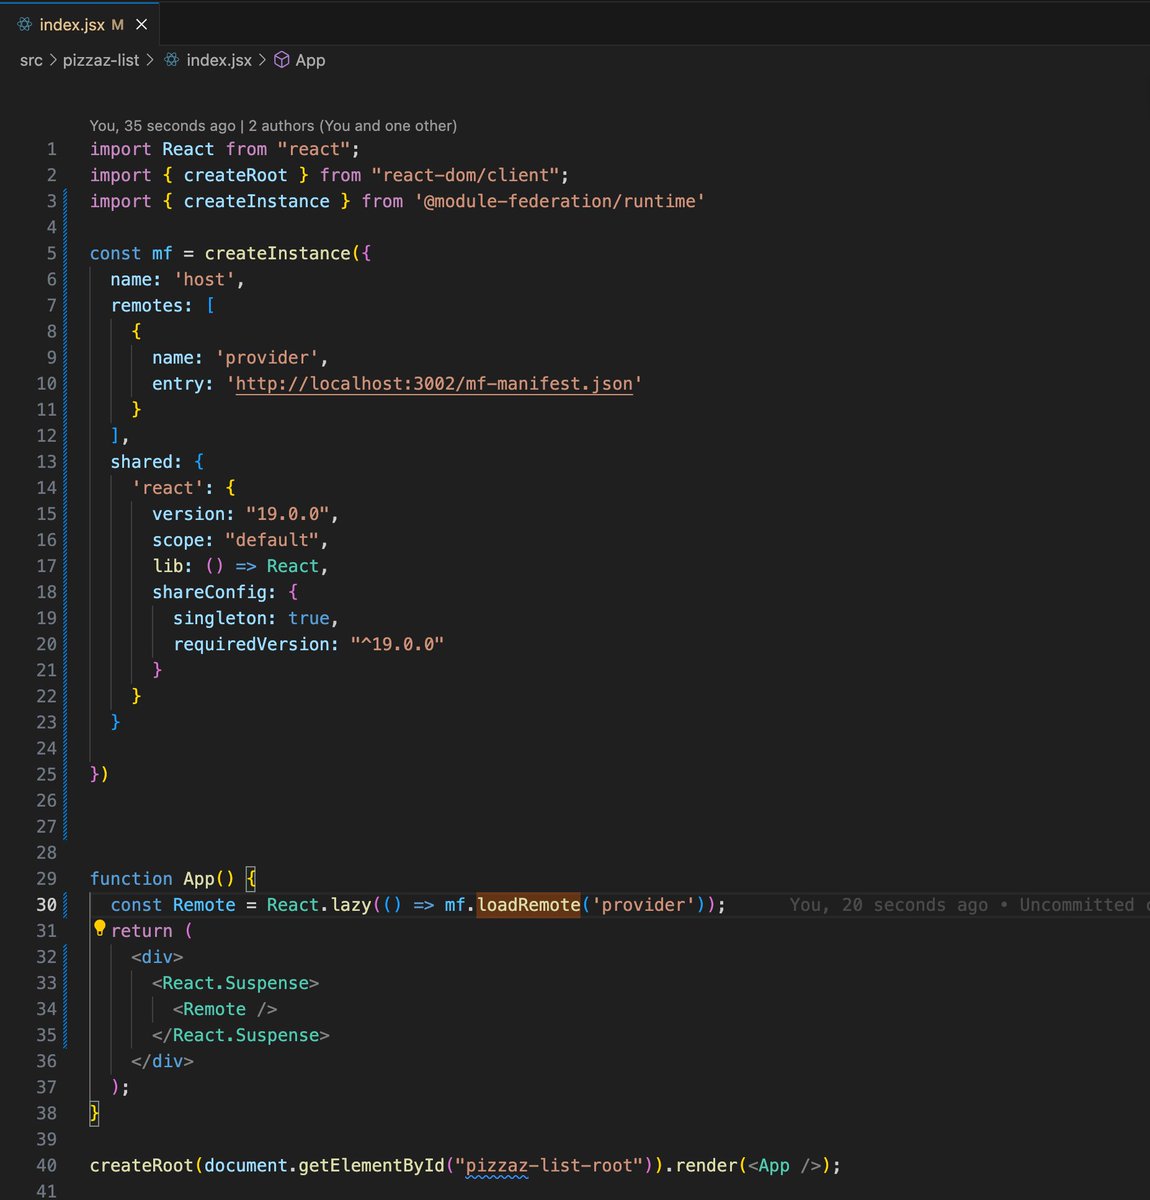This screenshot has height=1200, width=1150.
Task: Click line number 5 in gutter
Action: [51, 254]
